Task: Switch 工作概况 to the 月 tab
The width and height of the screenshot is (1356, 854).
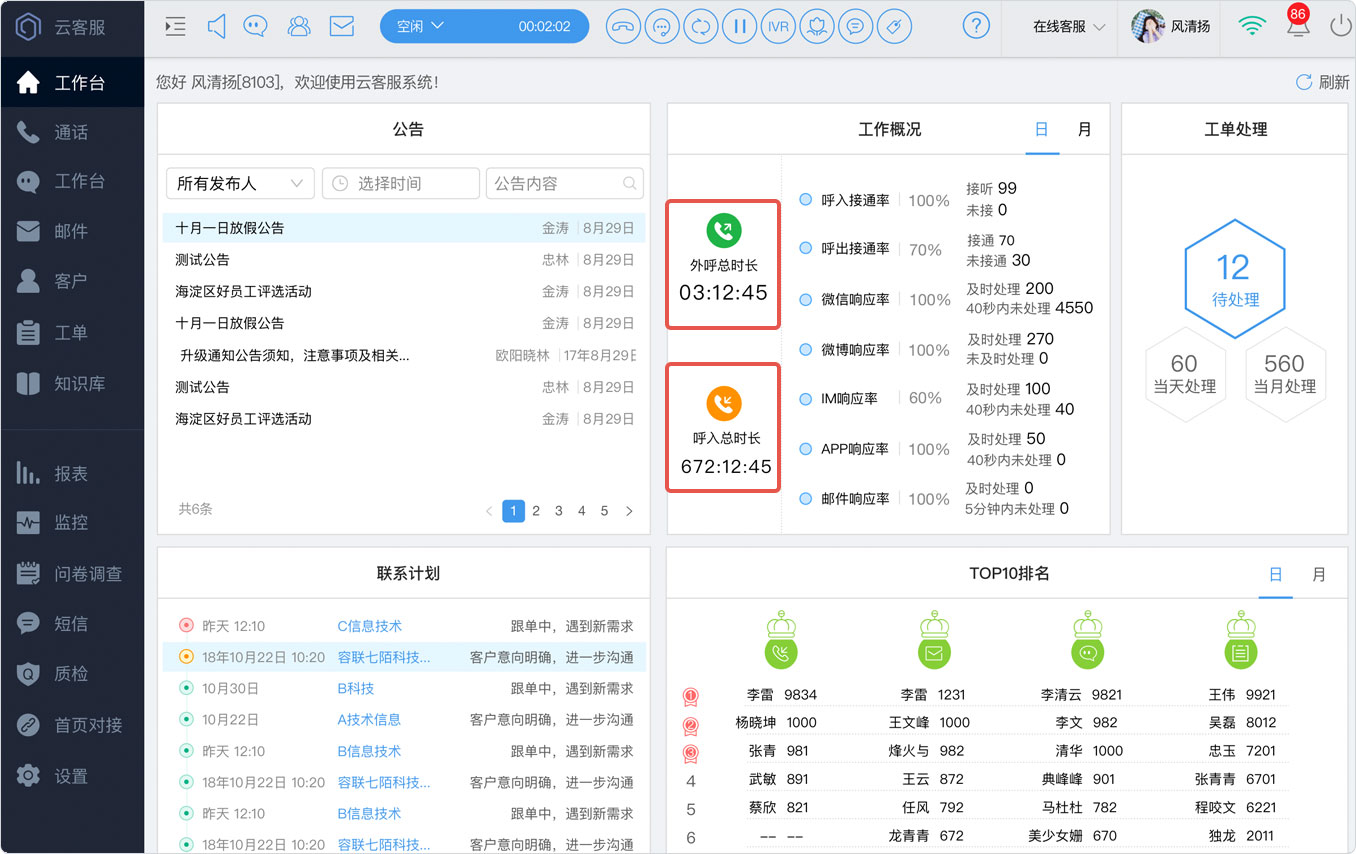Action: pyautogui.click(x=1084, y=130)
